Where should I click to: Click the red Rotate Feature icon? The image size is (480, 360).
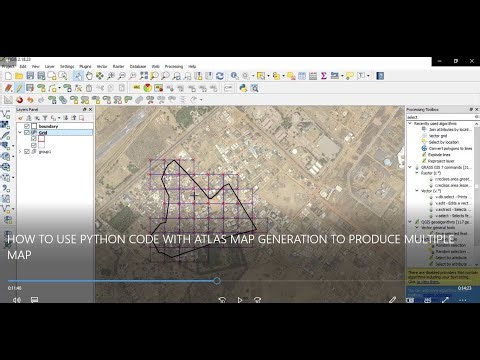[19, 100]
